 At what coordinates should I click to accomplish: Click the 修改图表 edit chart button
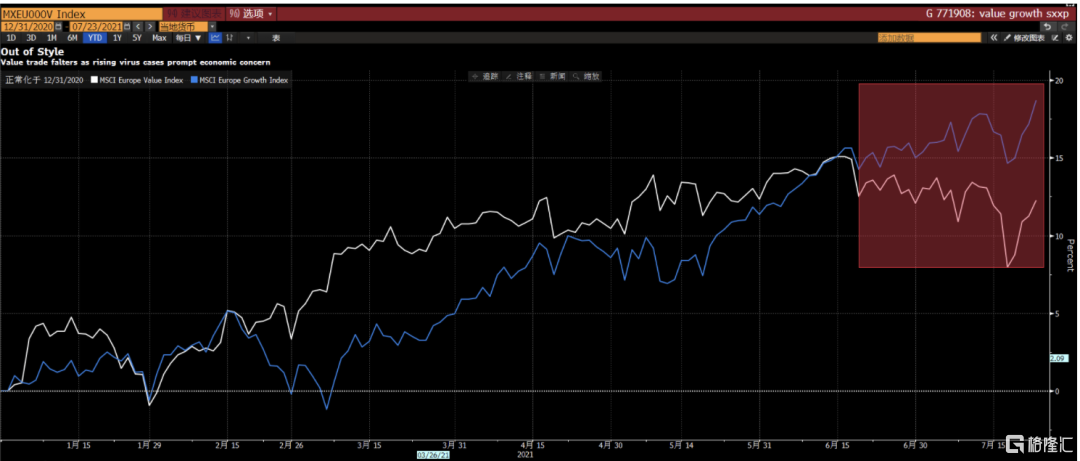point(1025,38)
